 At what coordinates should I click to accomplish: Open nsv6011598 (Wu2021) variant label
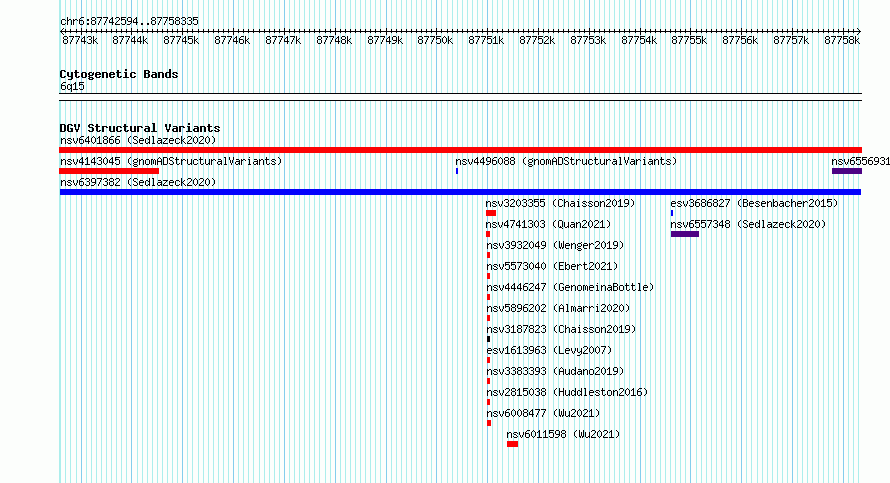pyautogui.click(x=563, y=434)
